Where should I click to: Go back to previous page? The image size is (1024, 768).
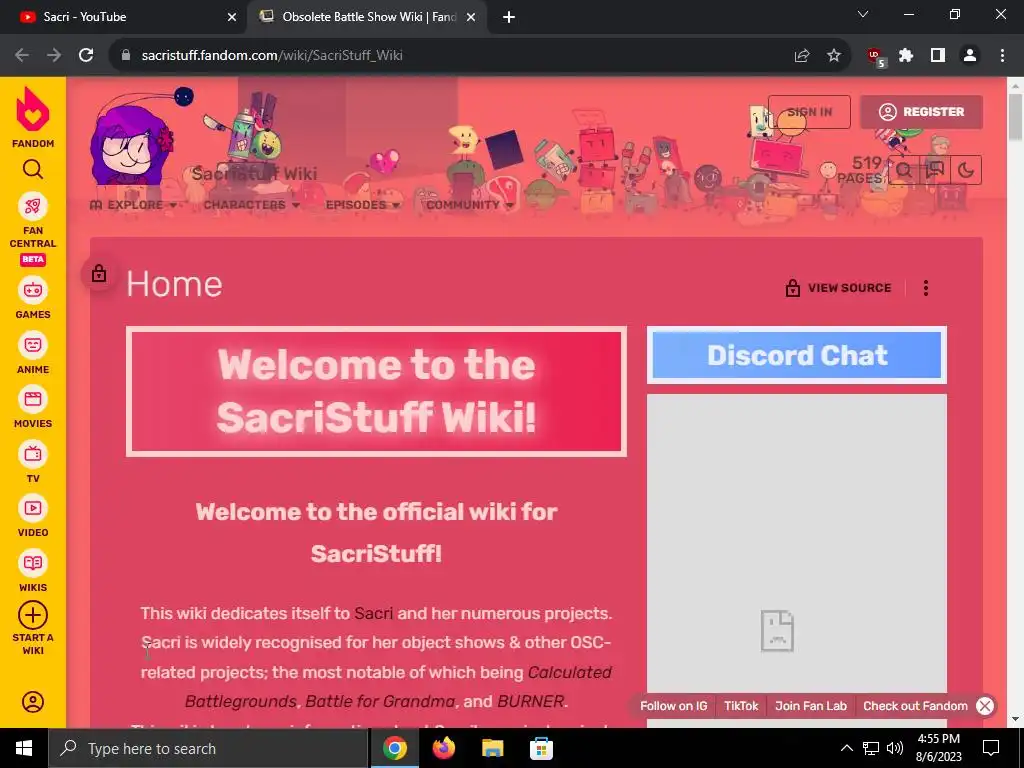[x=22, y=56]
